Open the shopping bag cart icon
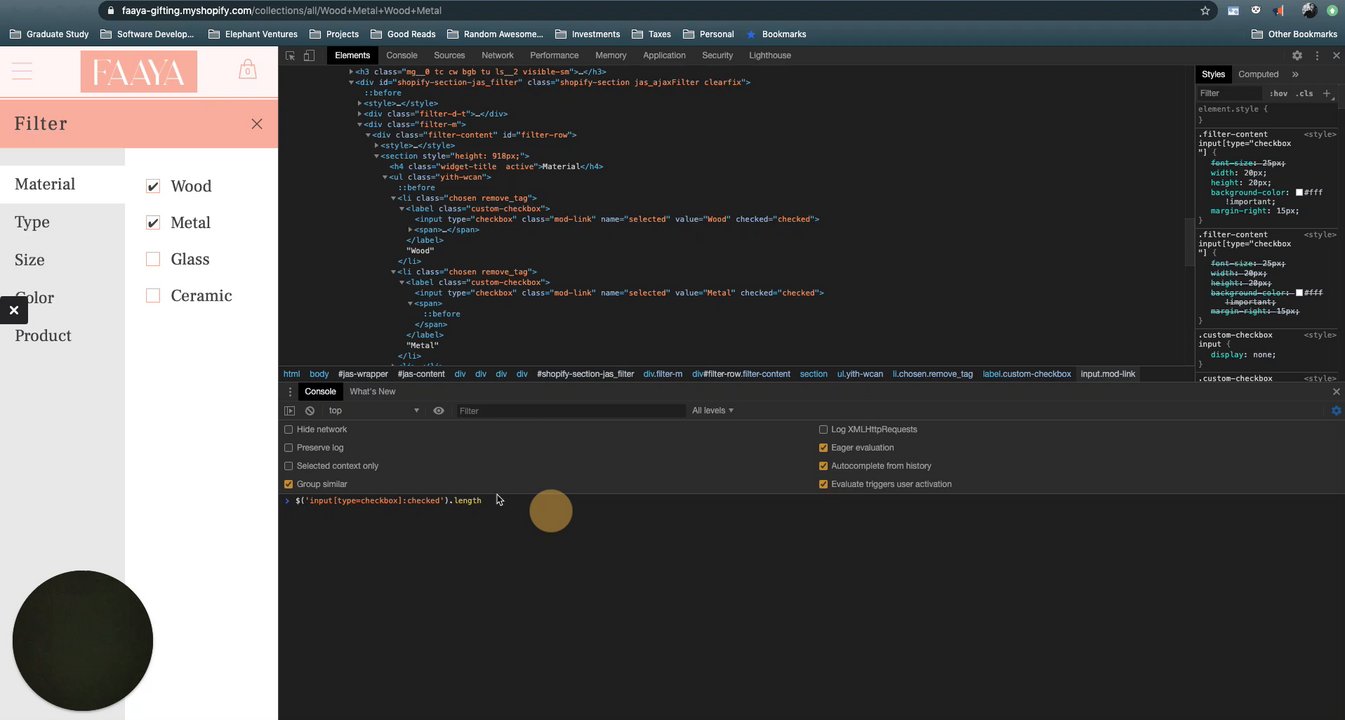1345x720 pixels. tap(247, 70)
